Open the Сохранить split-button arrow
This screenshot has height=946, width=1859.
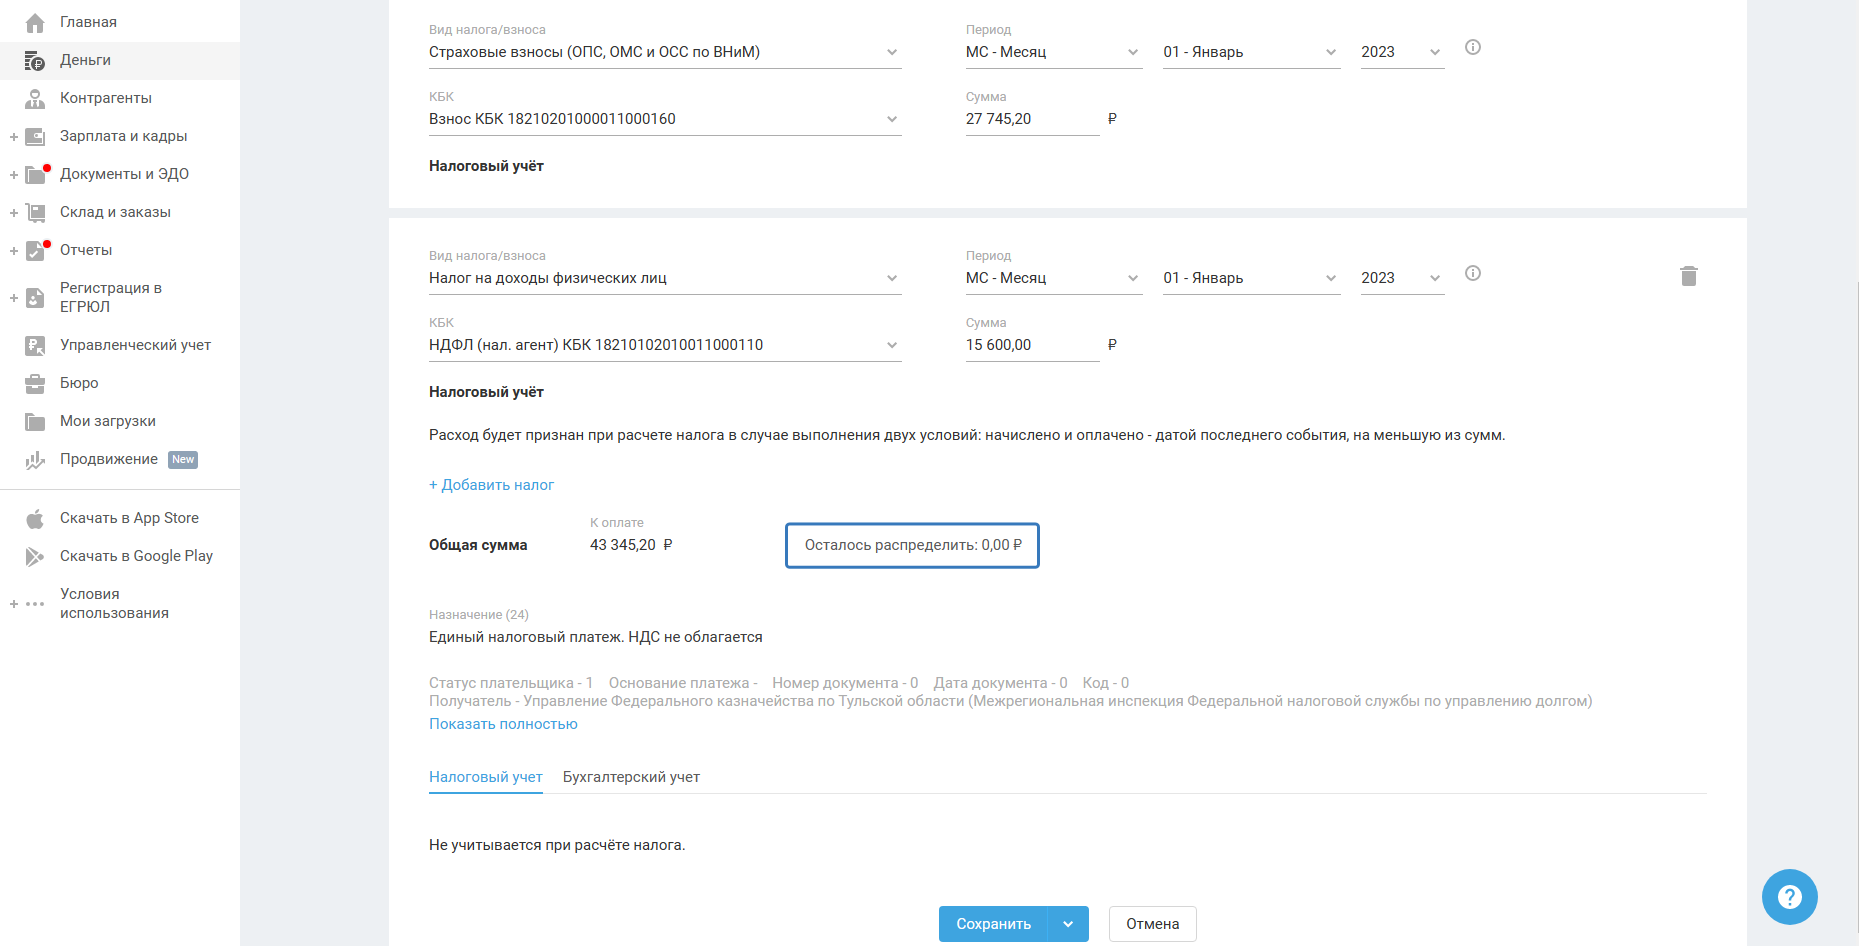click(x=1068, y=924)
